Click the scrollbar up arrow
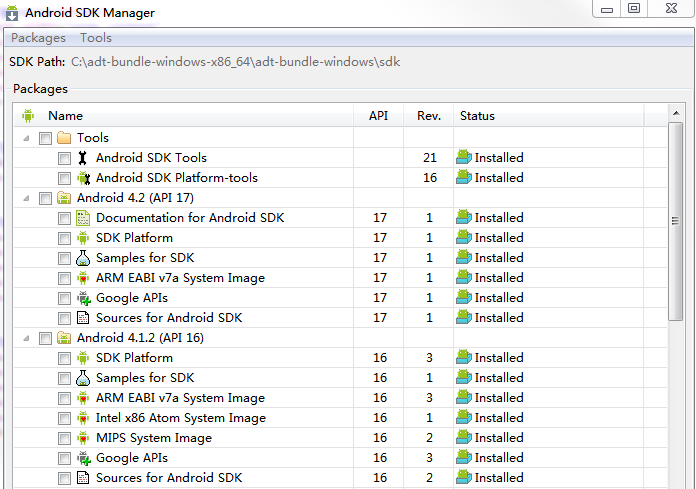Screen dimensions: 696x489 coord(676,114)
